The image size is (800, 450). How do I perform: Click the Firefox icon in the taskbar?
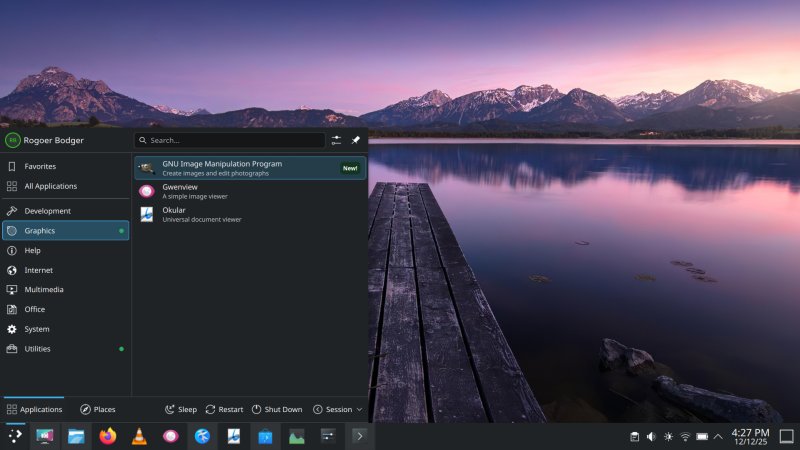108,436
